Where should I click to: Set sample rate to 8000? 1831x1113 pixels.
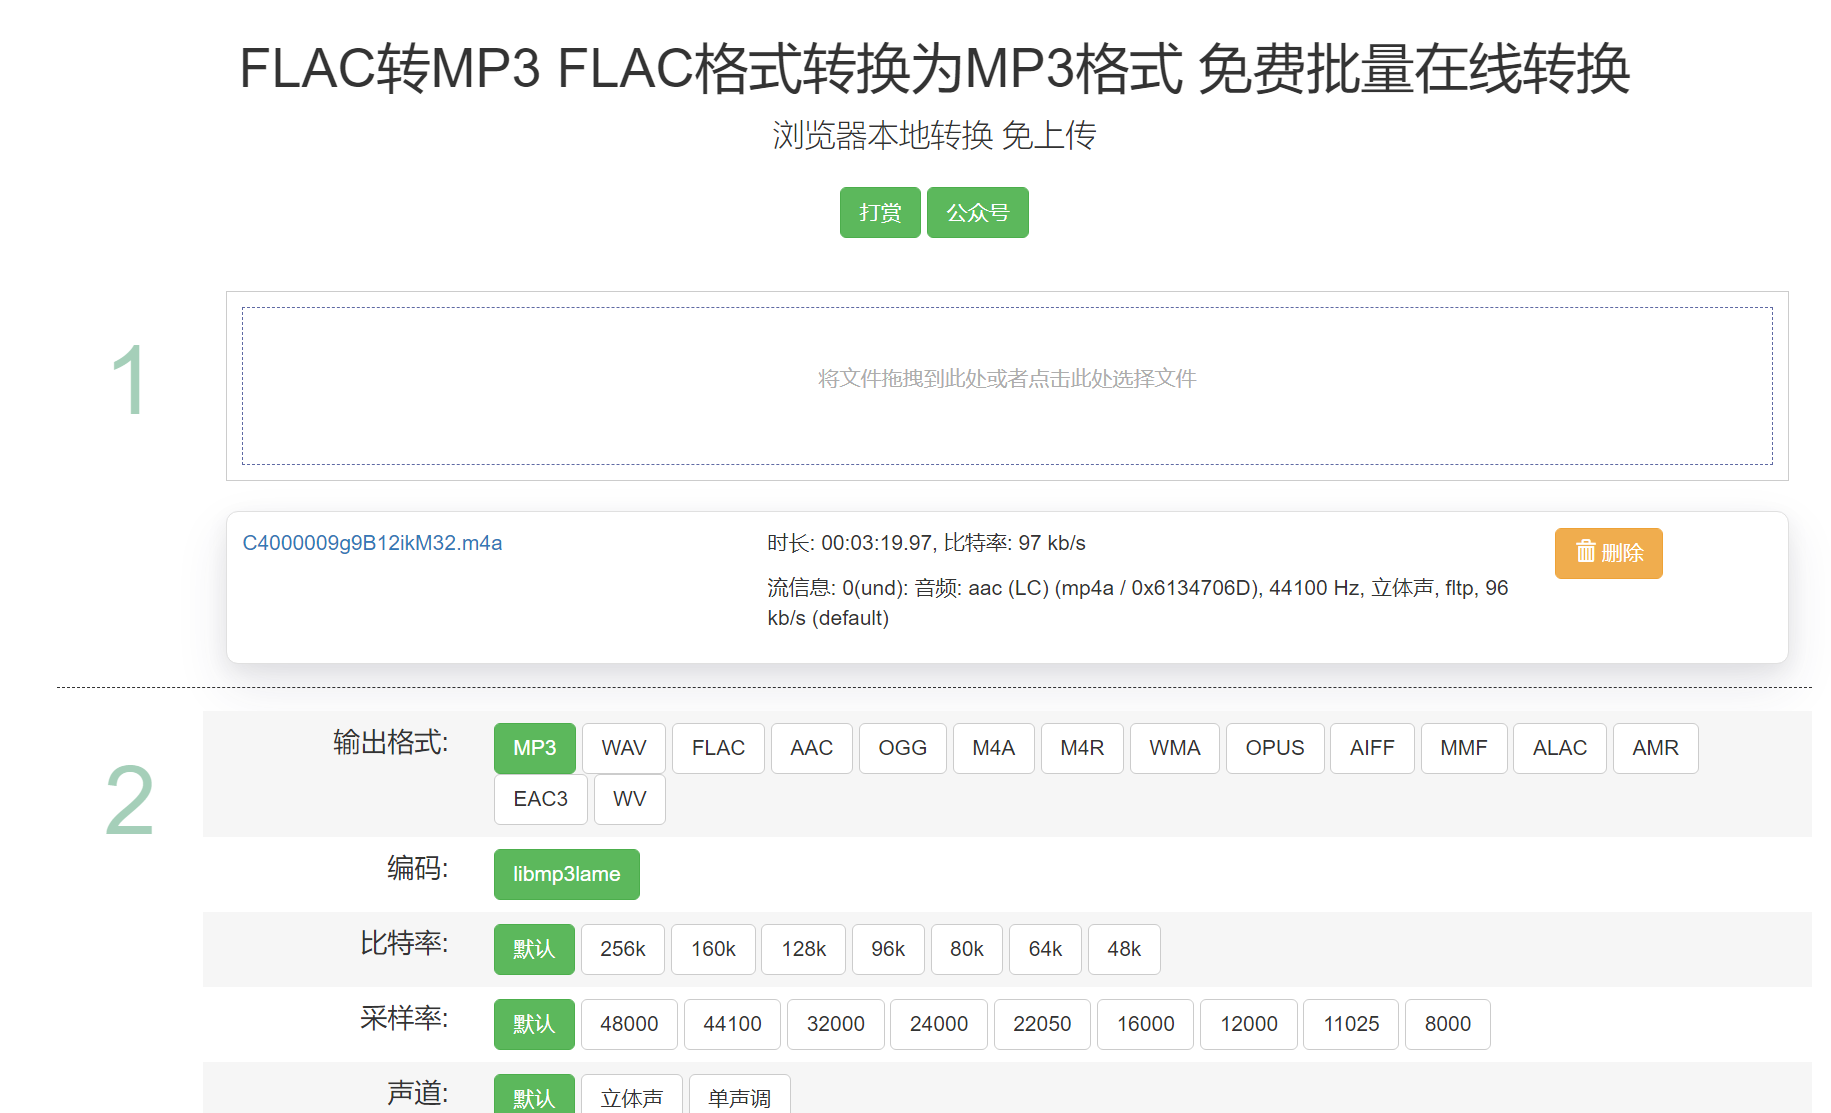[x=1447, y=1023]
